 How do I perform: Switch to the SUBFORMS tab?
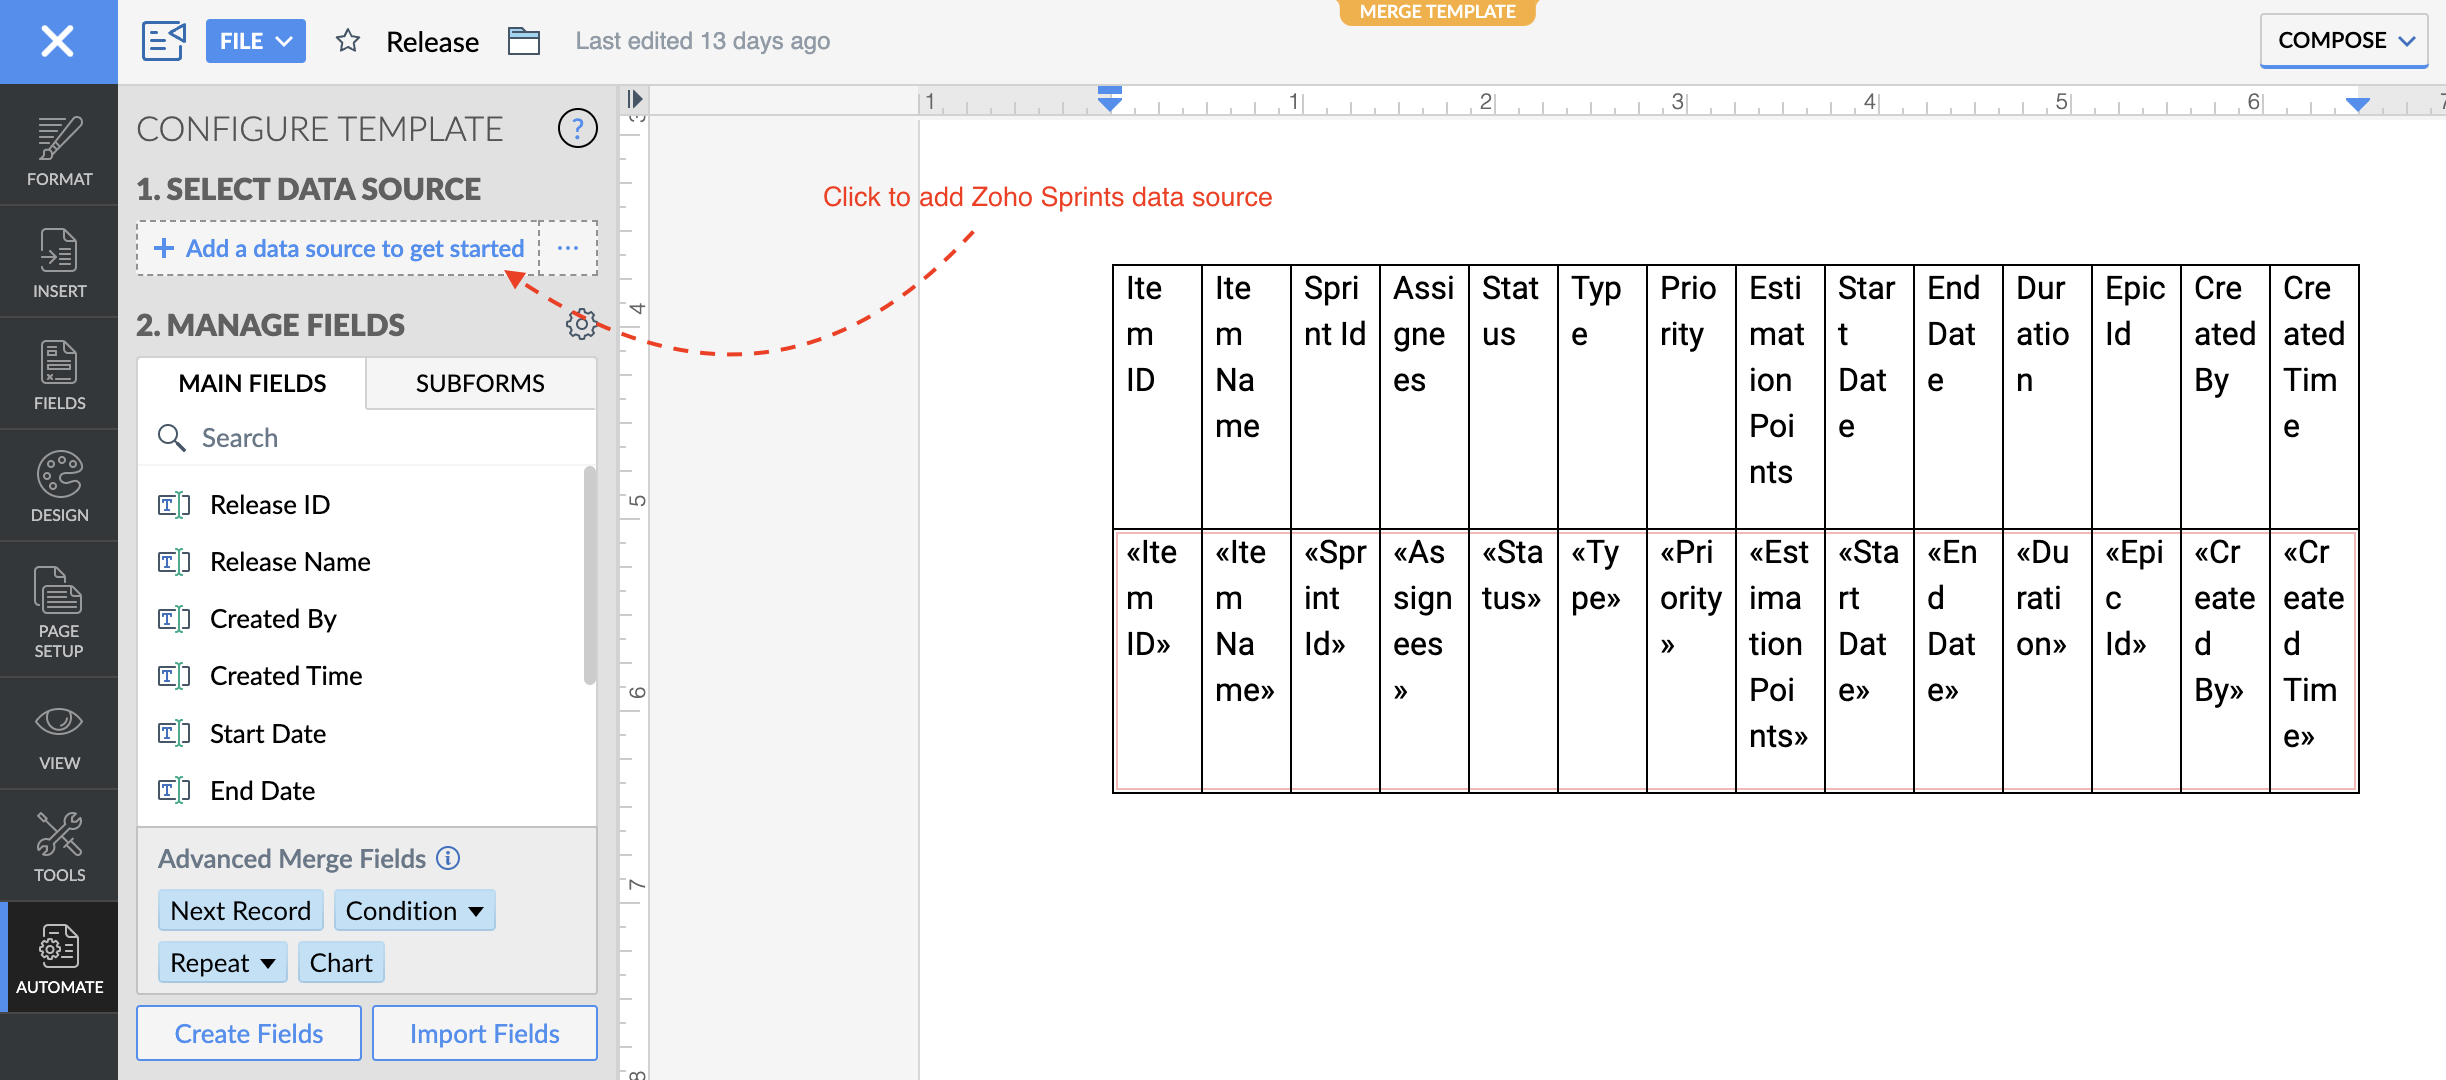480,383
